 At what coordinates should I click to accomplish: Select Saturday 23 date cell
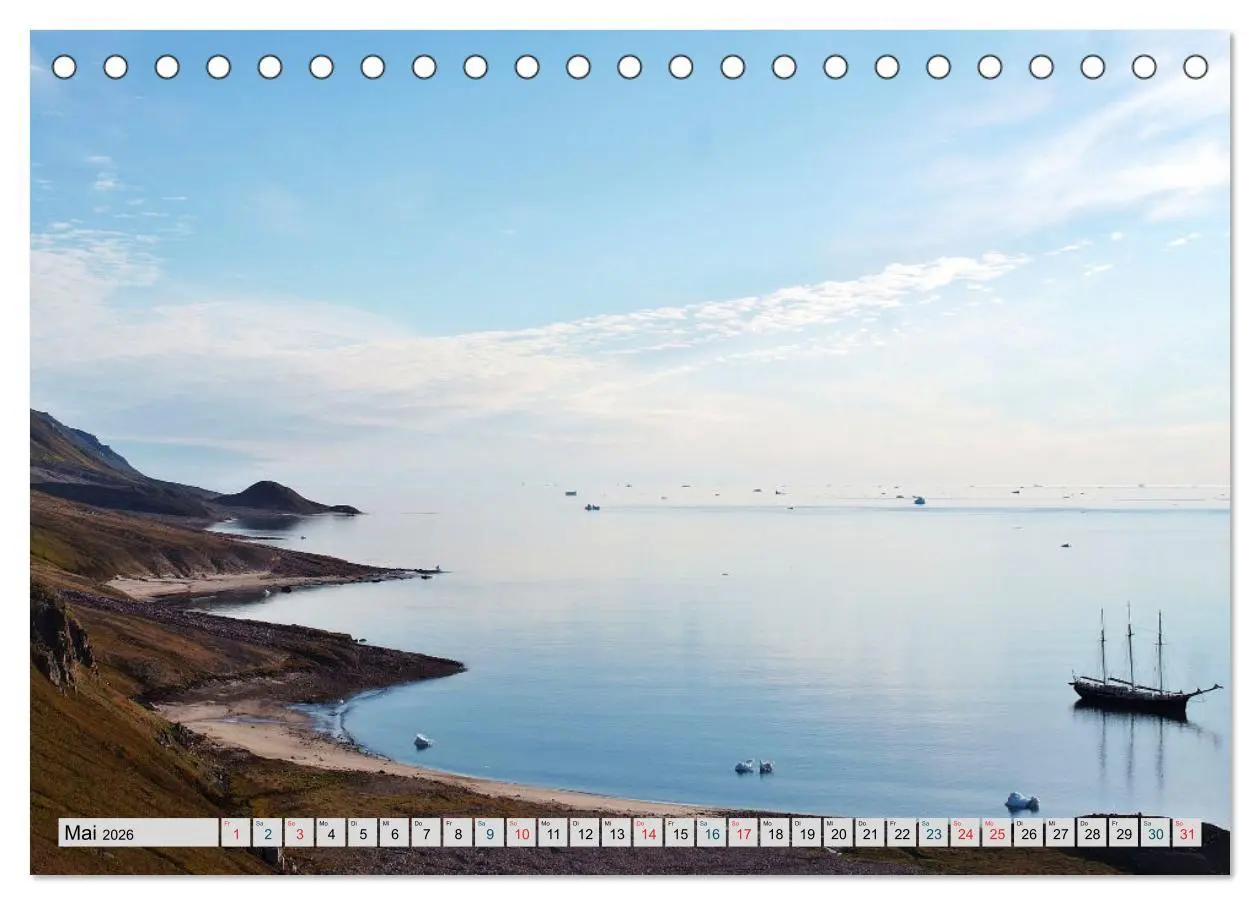(933, 833)
